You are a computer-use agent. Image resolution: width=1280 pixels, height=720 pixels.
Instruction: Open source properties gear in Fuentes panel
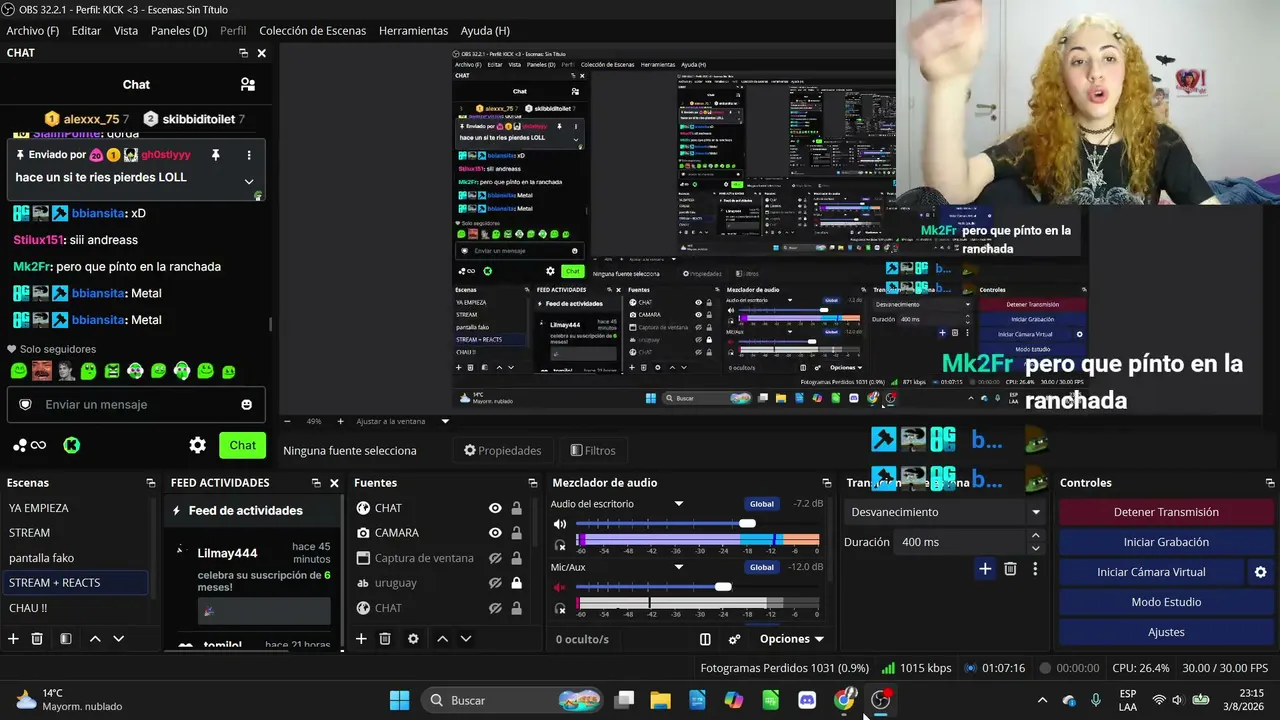coord(413,639)
